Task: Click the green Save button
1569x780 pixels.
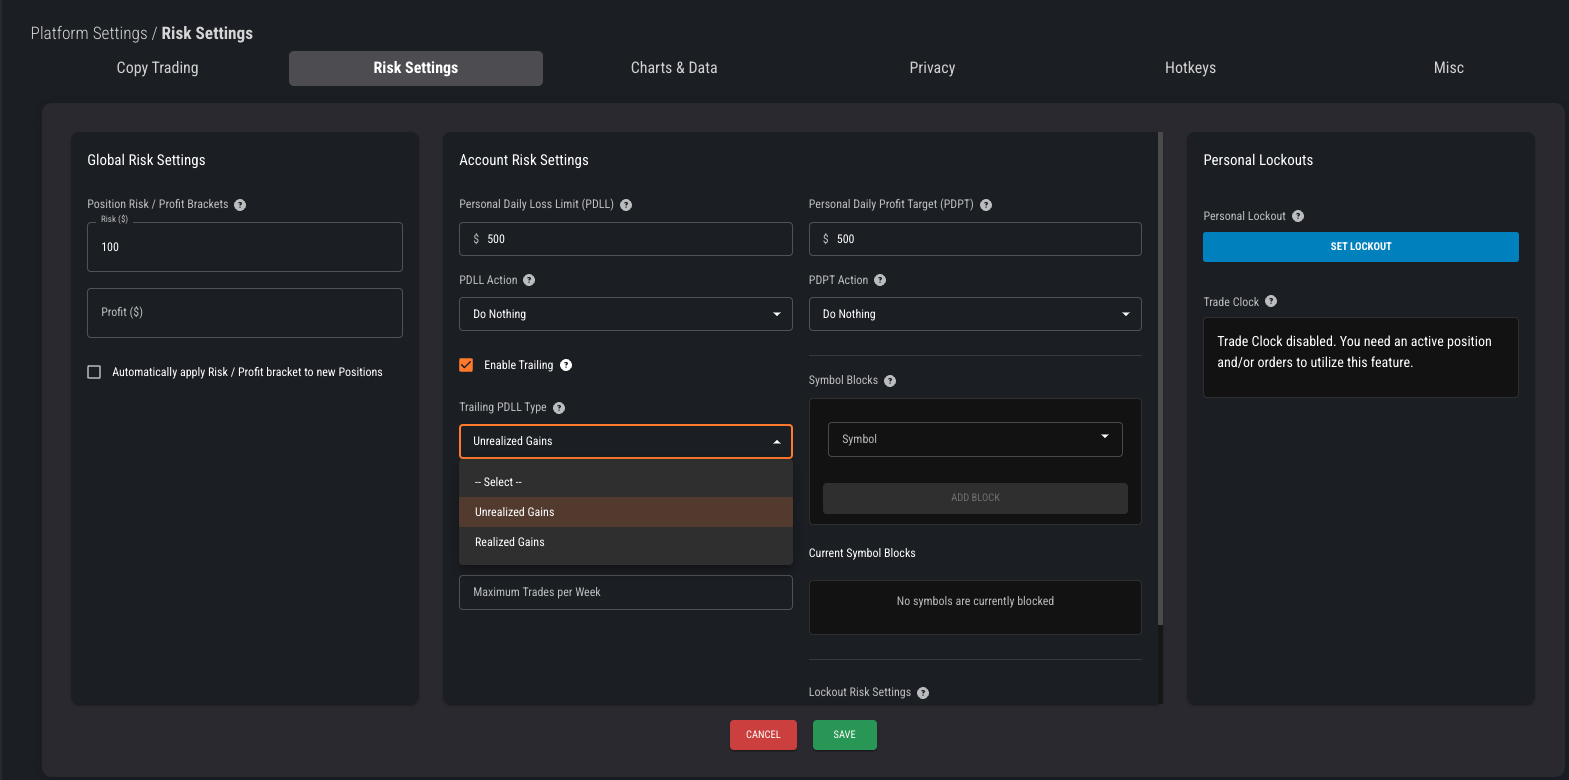Action: 844,735
